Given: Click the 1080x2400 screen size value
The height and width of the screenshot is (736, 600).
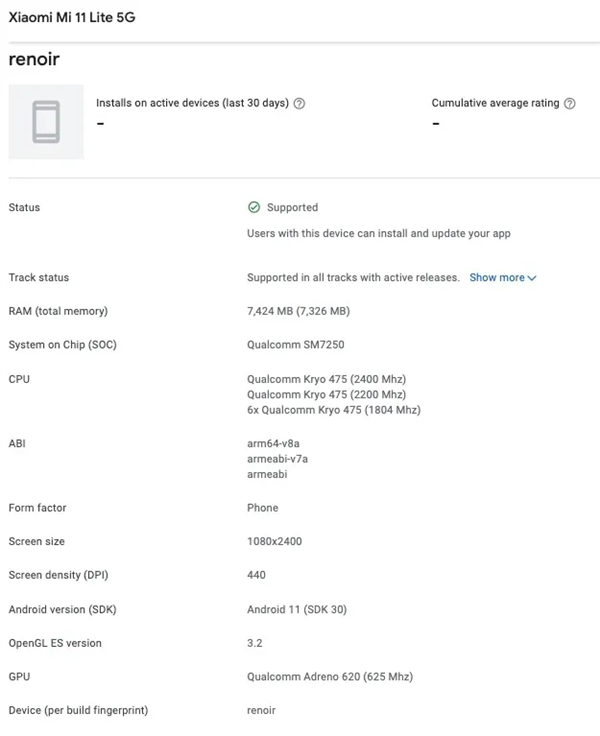Looking at the screenshot, I should (274, 541).
